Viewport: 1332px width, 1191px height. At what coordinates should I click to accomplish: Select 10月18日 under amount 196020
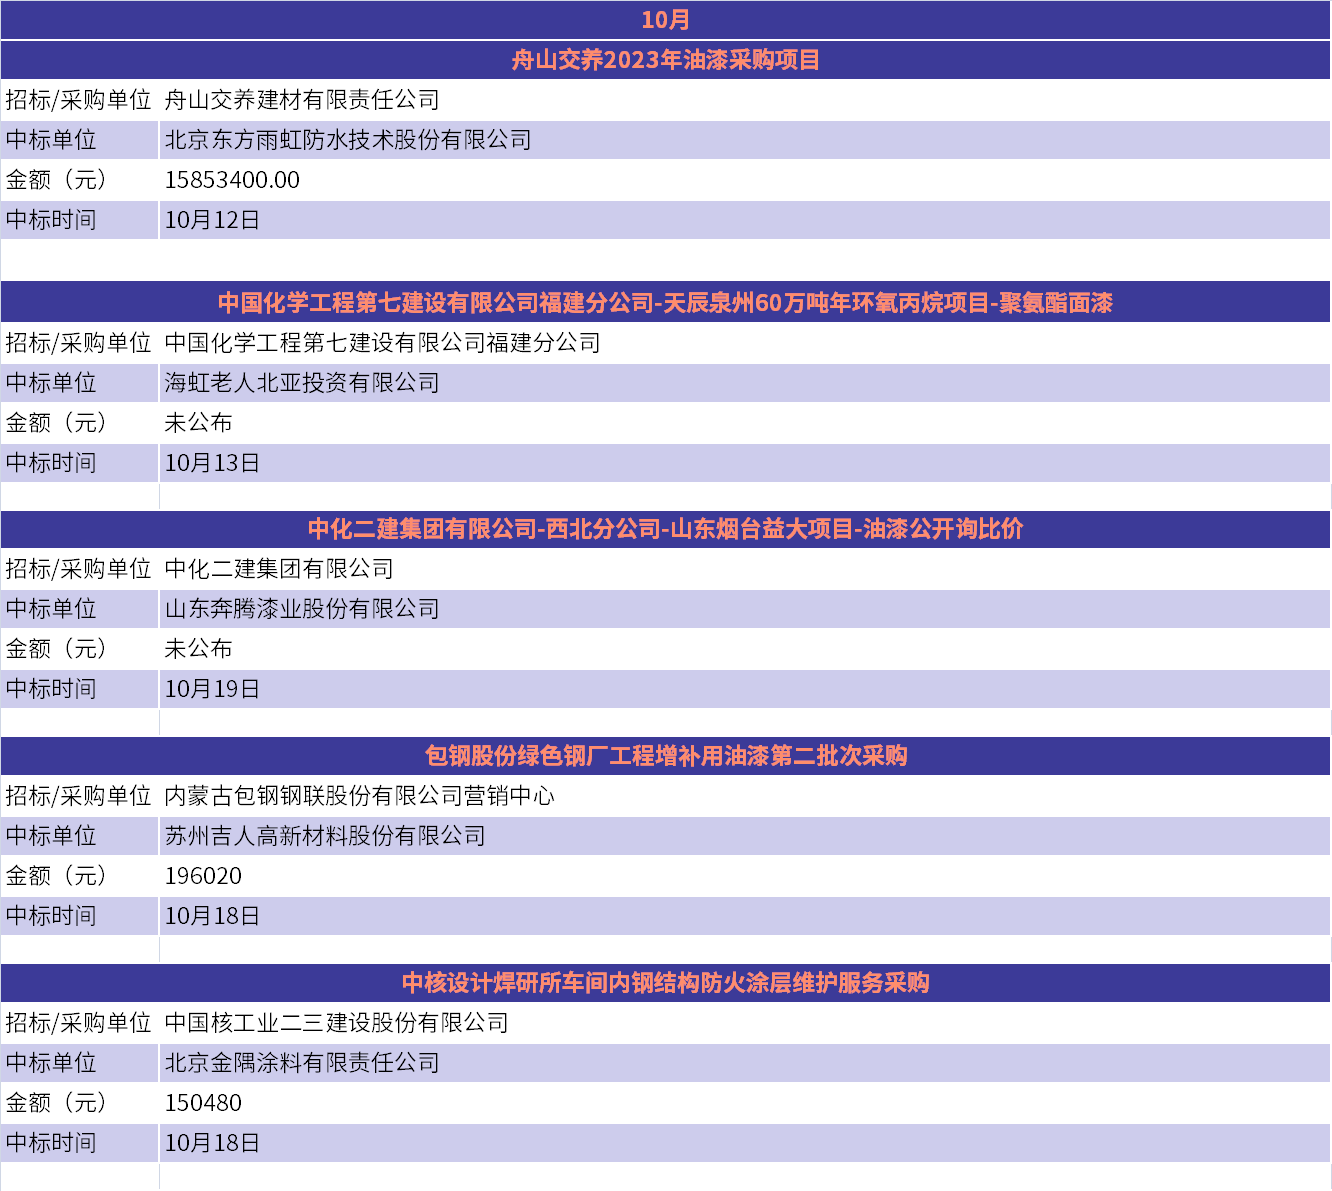[212, 916]
